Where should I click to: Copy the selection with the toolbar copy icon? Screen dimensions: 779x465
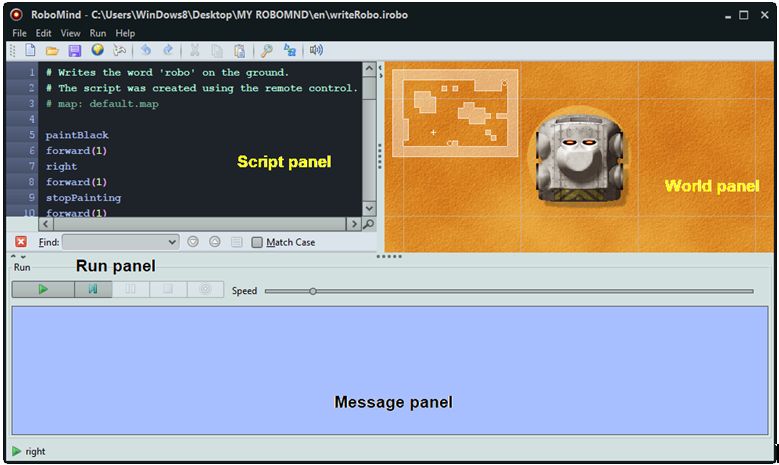click(217, 50)
